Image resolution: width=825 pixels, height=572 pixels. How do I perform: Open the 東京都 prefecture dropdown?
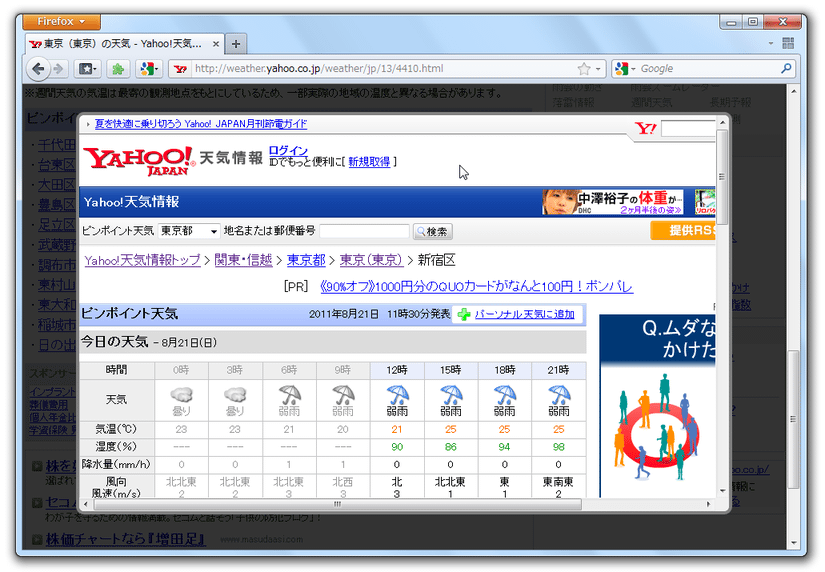point(189,231)
